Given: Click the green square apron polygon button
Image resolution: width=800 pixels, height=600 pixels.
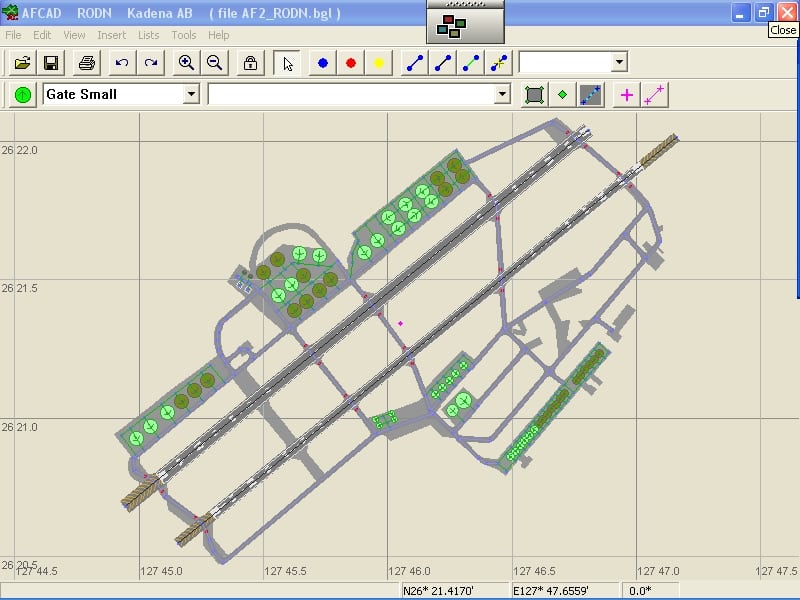Looking at the screenshot, I should tap(535, 95).
